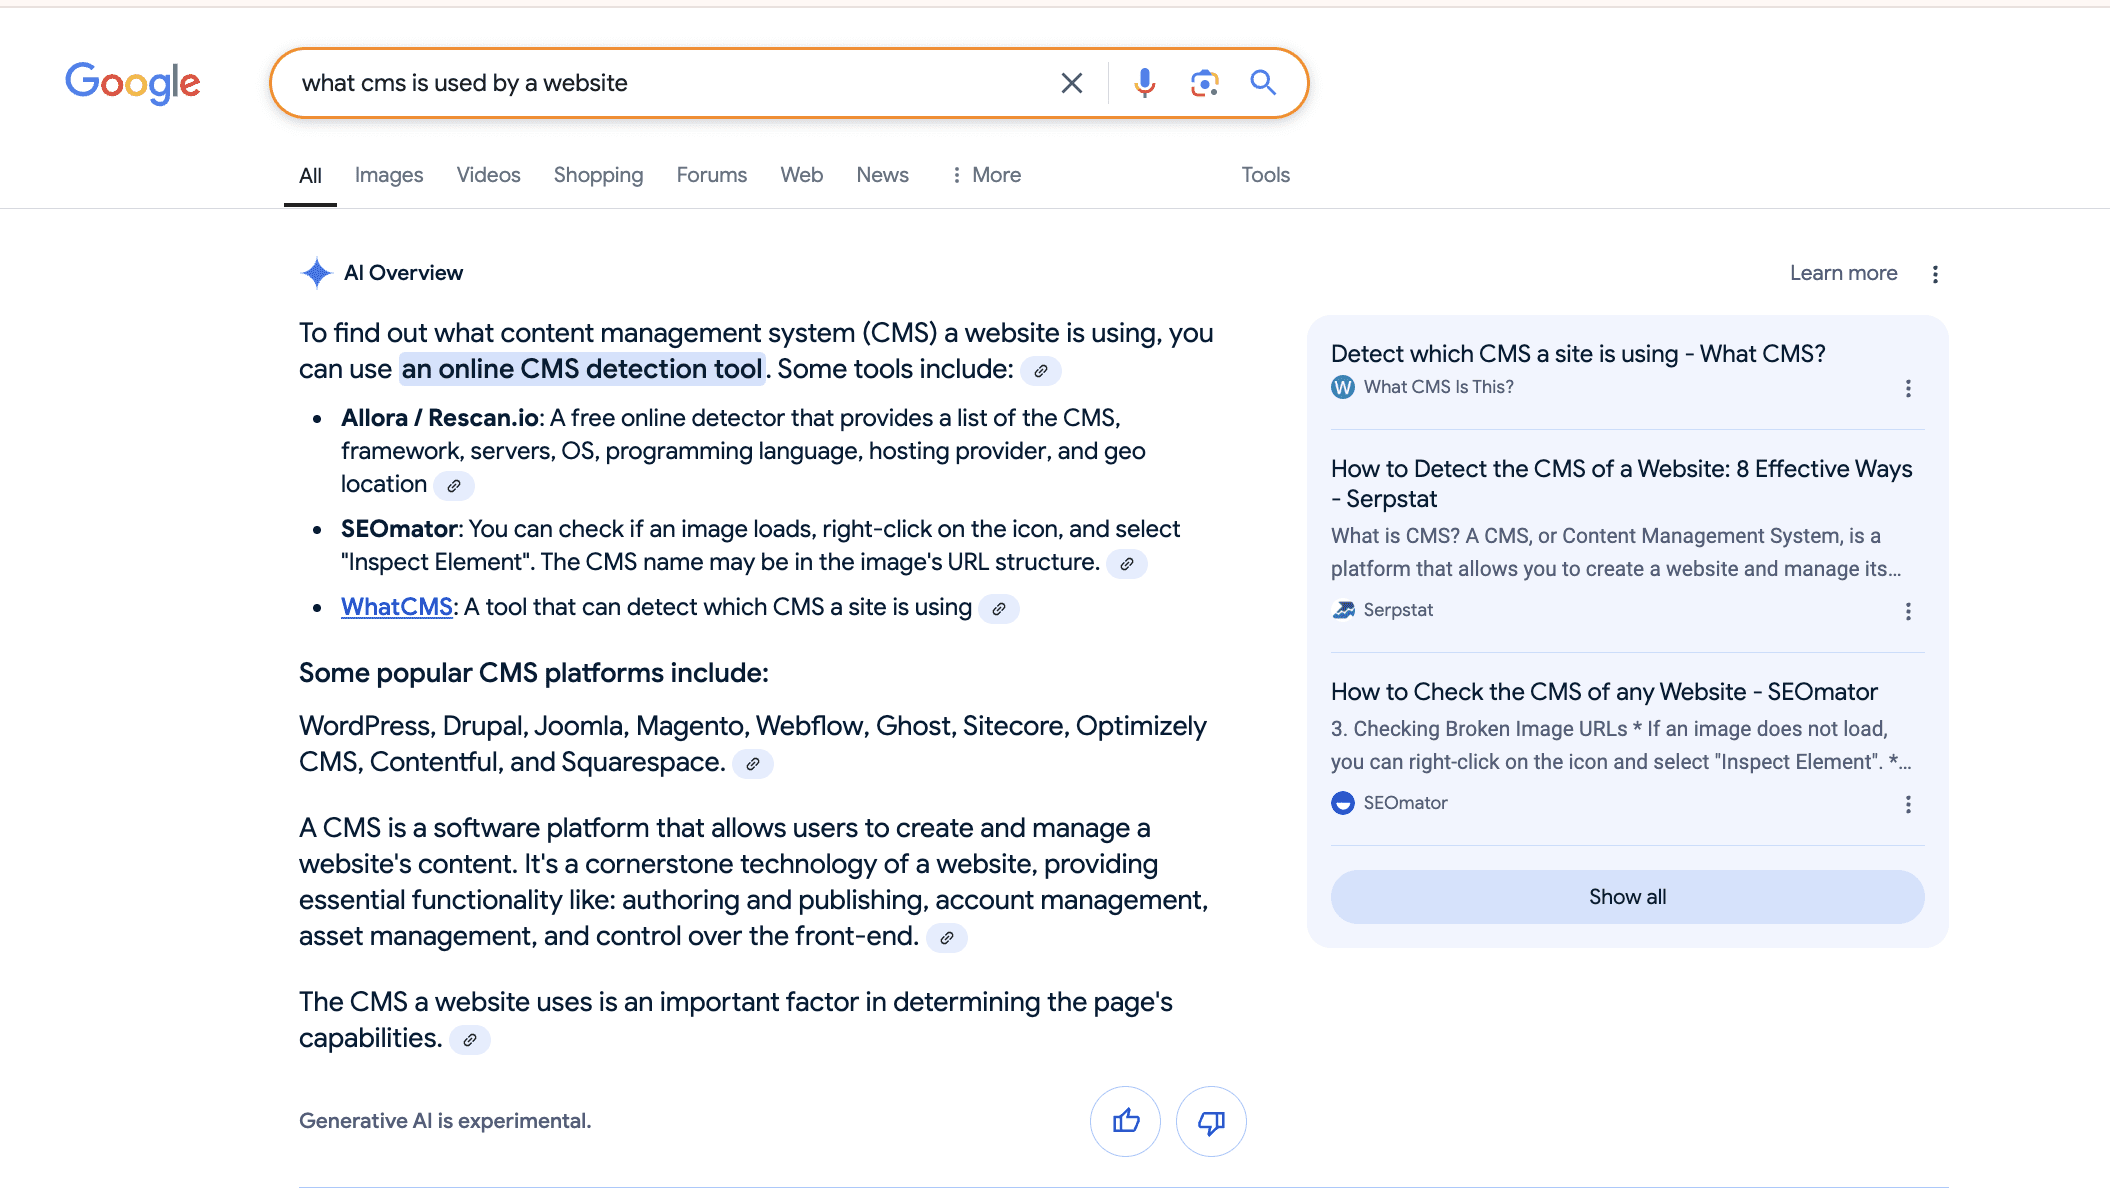Click the clear search X icon
The height and width of the screenshot is (1202, 2110).
point(1071,83)
